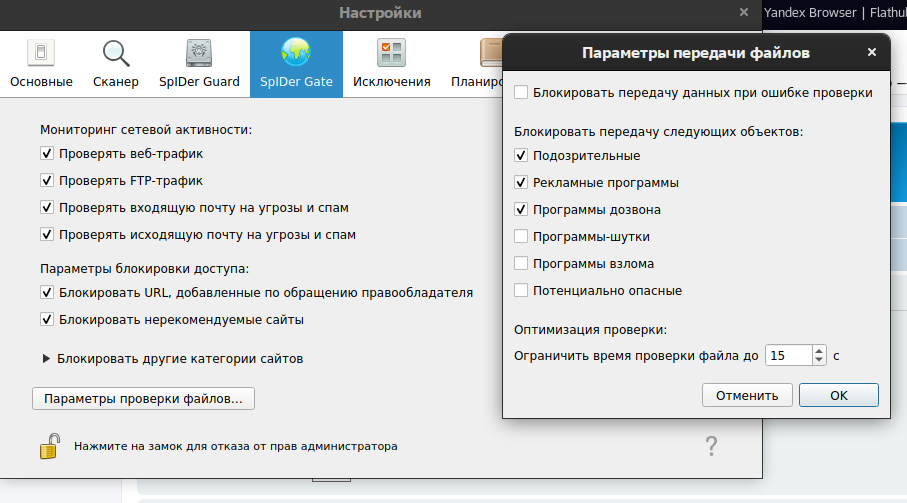This screenshot has width=907, height=503.
Task: Toggle Проверять FTP-трафик checkbox
Action: coord(47,180)
